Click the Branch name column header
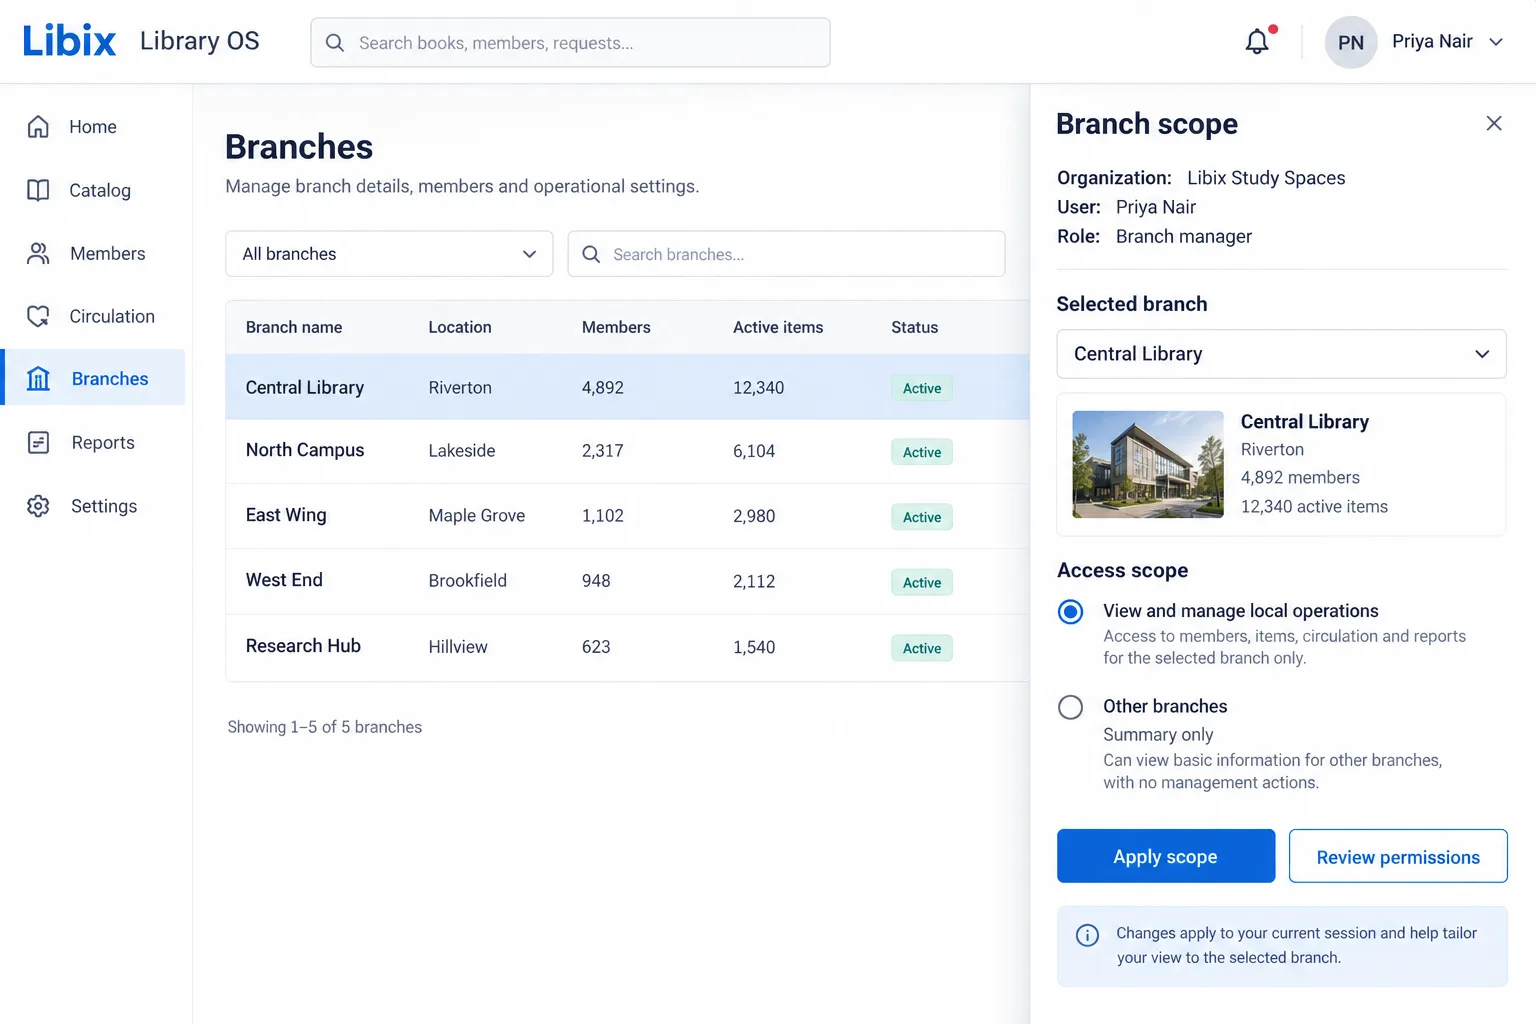The image size is (1536, 1024). (294, 327)
